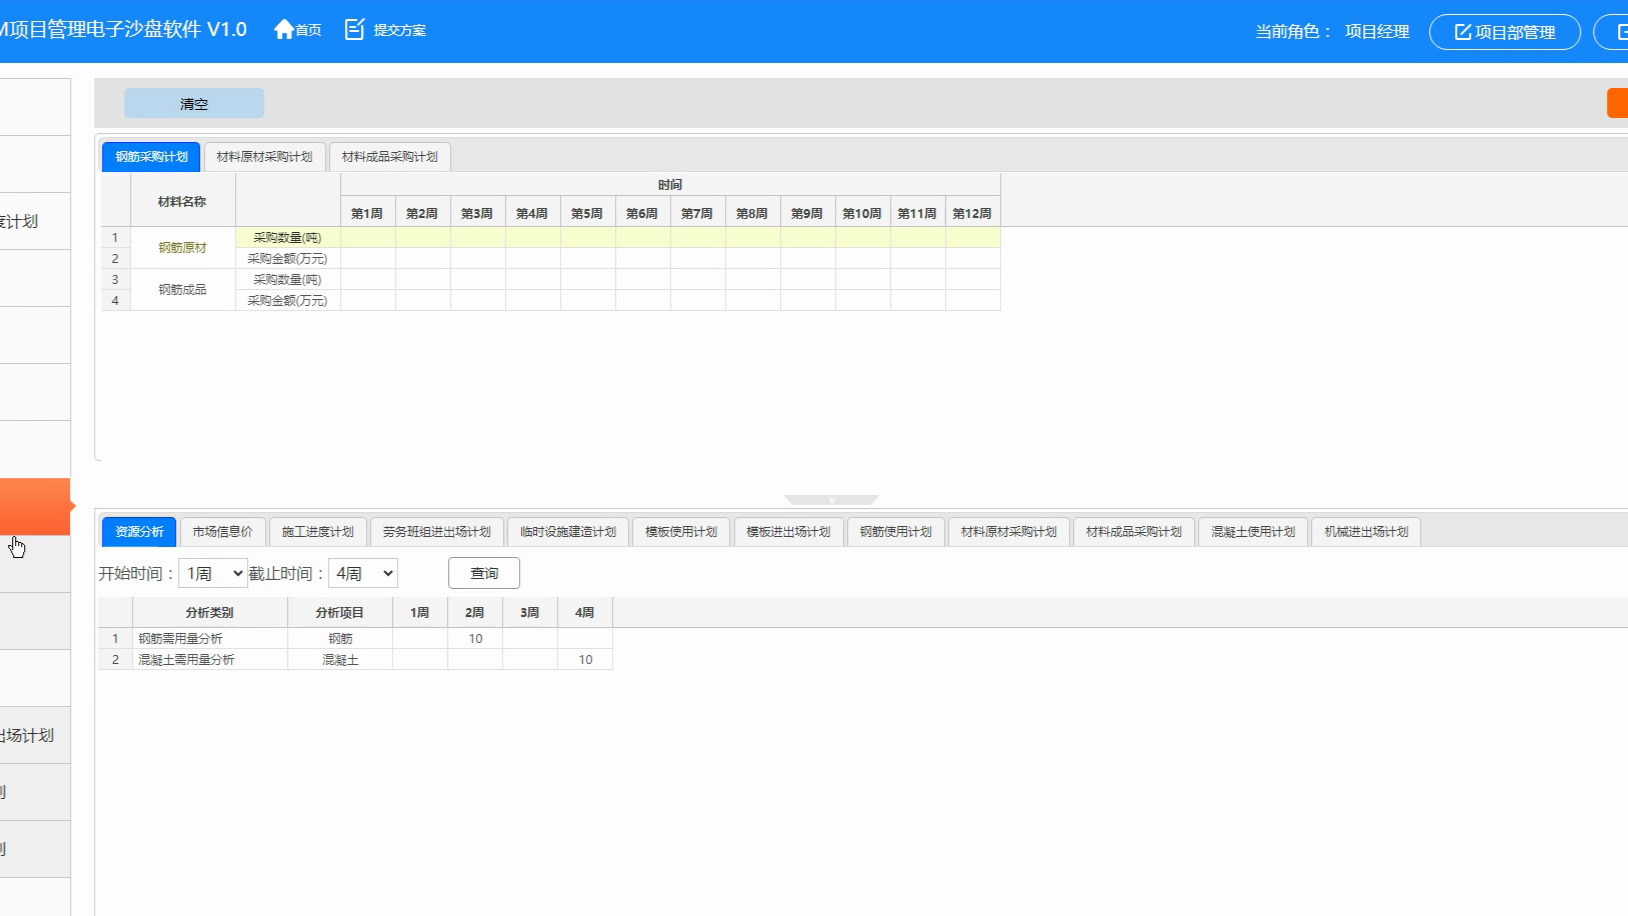The height and width of the screenshot is (916, 1628).
Task: Open 临时设施建造计划 tab
Action: click(x=567, y=532)
